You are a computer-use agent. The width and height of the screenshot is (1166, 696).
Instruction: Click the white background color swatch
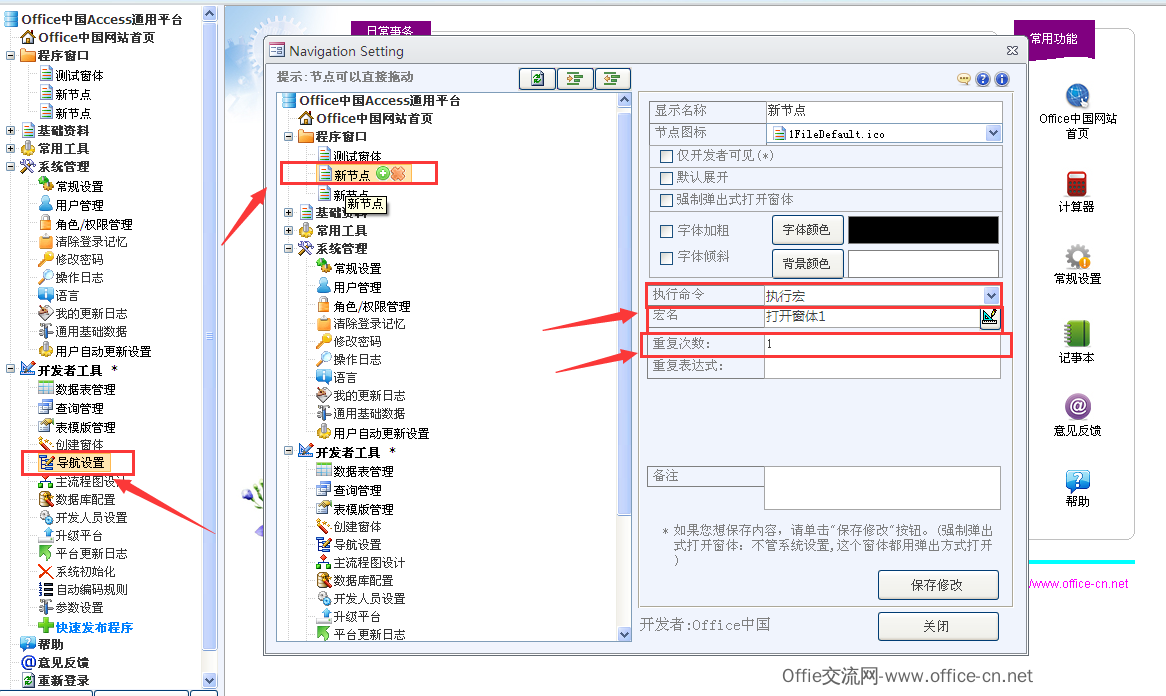pos(923,263)
